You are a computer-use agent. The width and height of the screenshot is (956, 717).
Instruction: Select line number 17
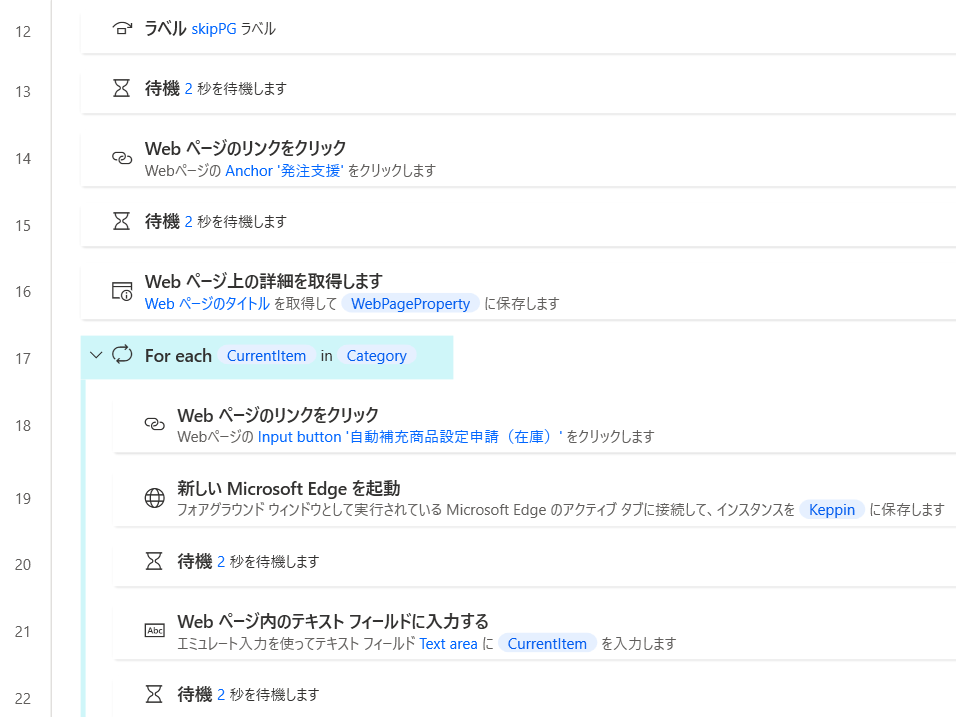pos(23,358)
